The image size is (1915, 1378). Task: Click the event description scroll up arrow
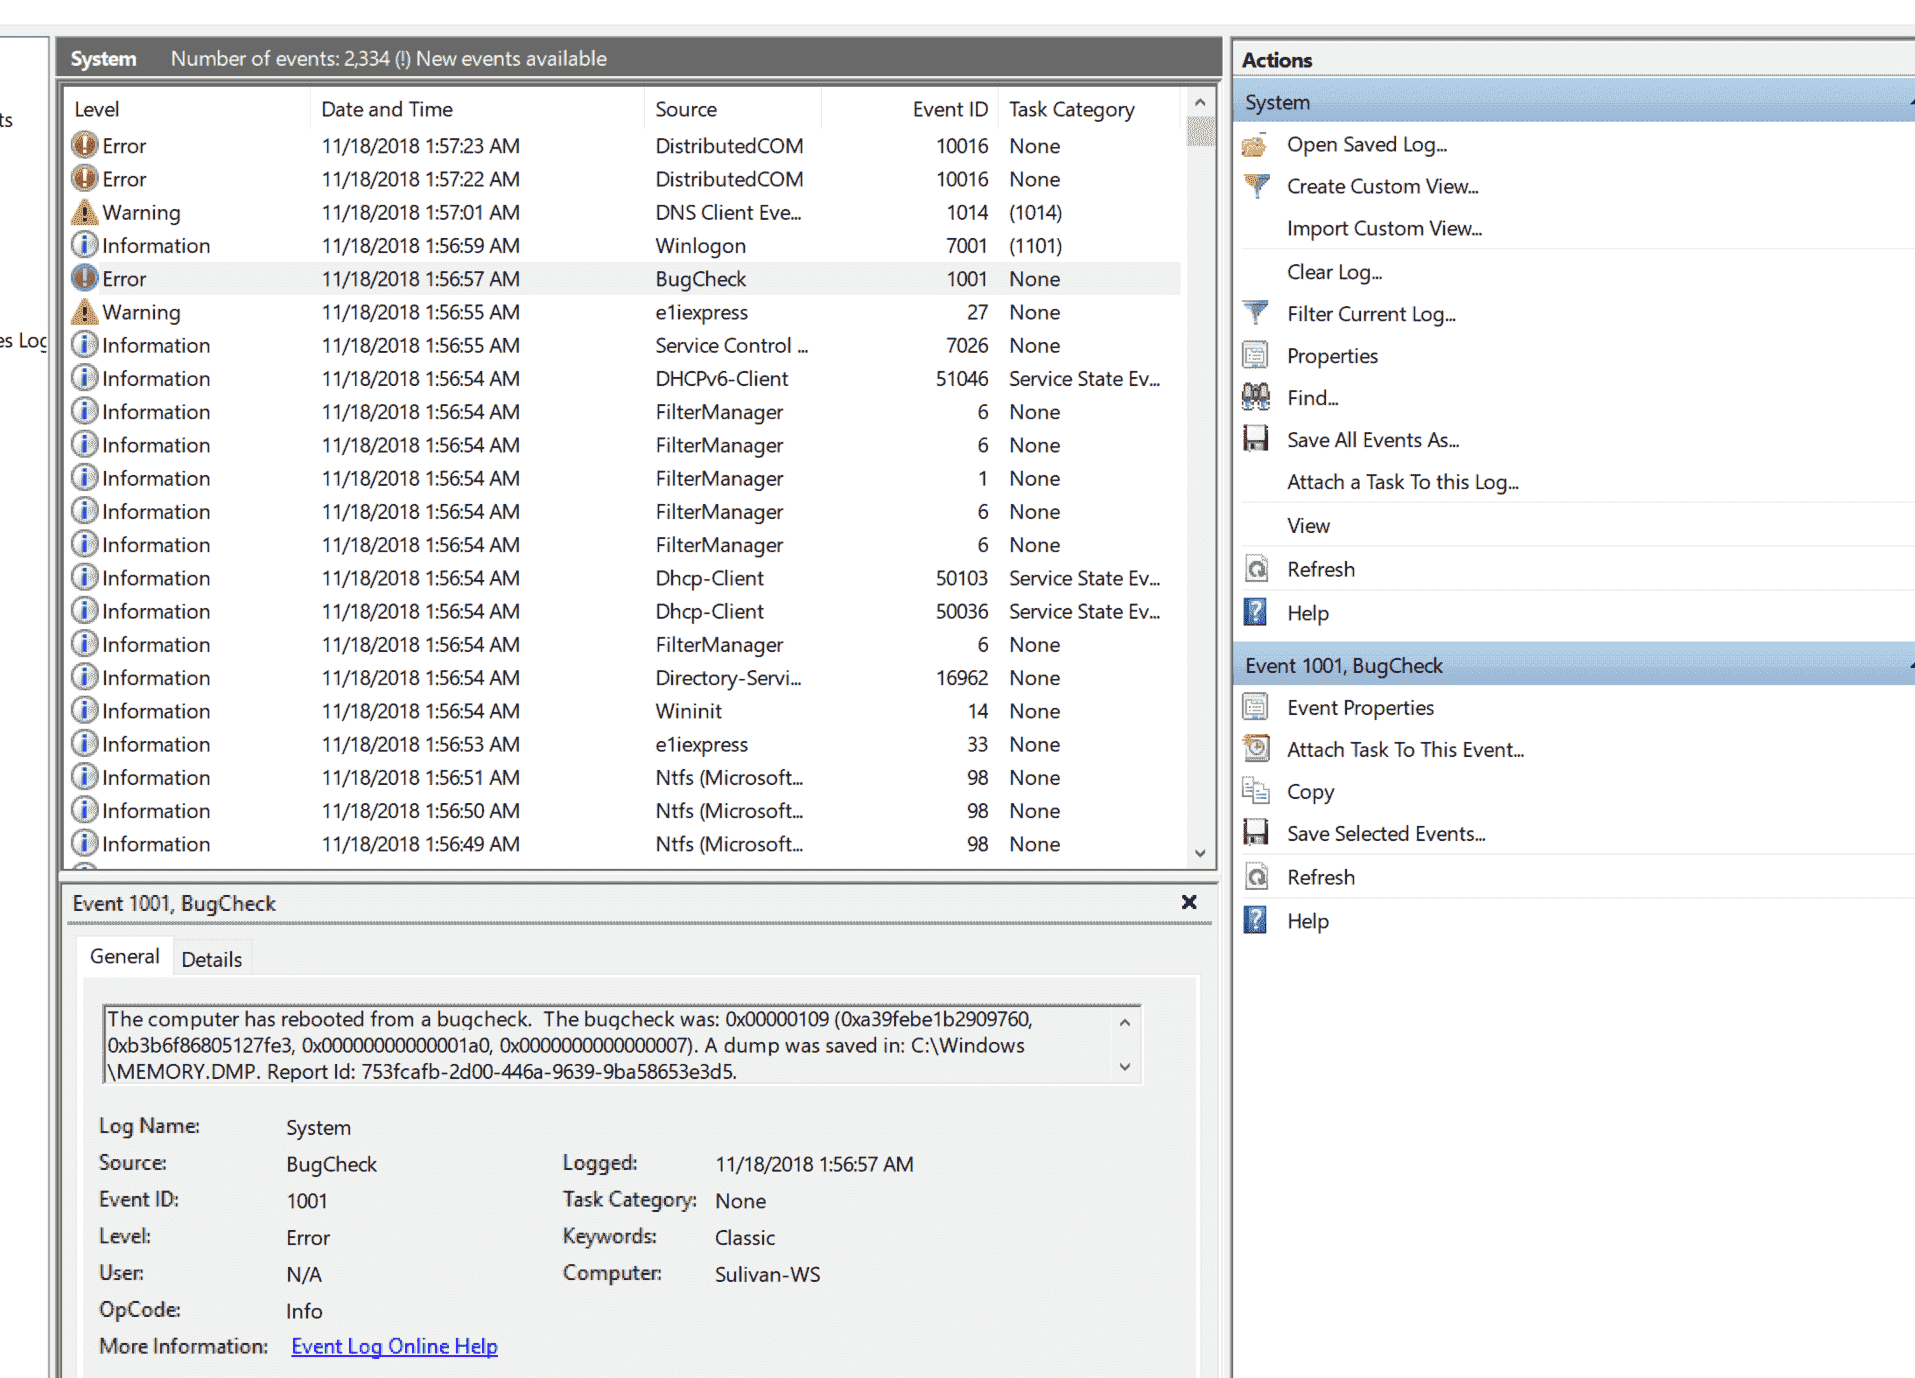pyautogui.click(x=1125, y=1022)
